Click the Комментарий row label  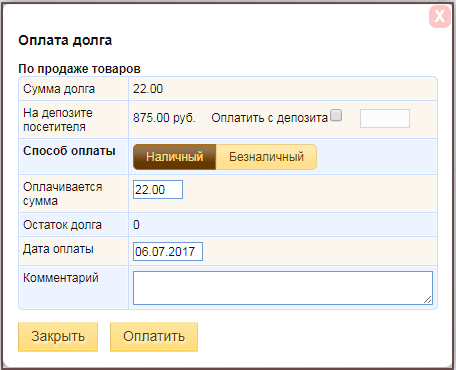point(61,278)
